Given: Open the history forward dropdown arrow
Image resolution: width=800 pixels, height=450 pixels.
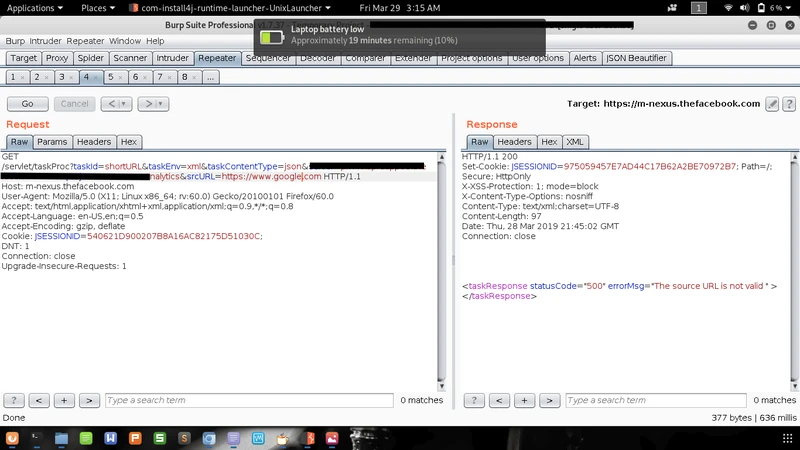Looking at the screenshot, I should (x=160, y=104).
